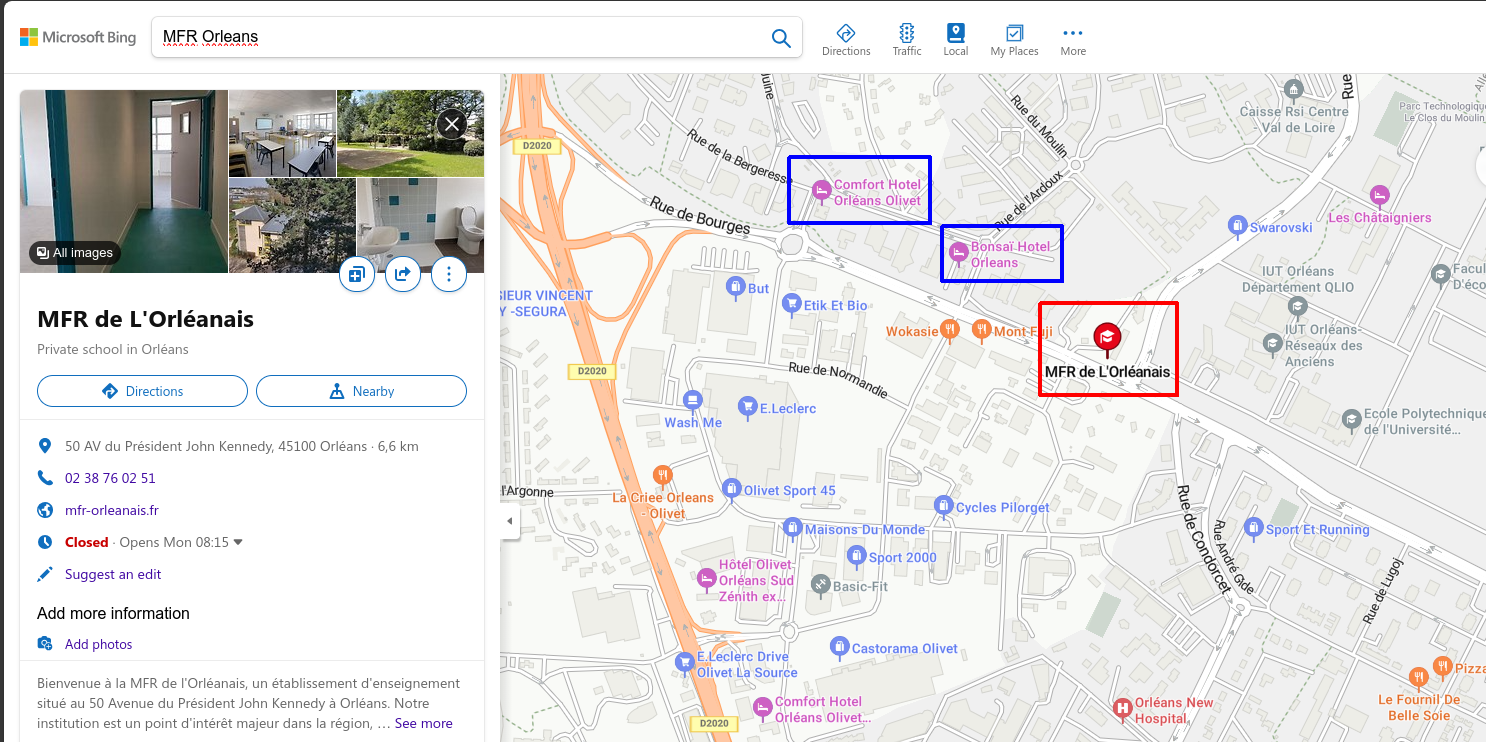
Task: Open mfr-orleanais.fr website link
Action: coord(112,510)
